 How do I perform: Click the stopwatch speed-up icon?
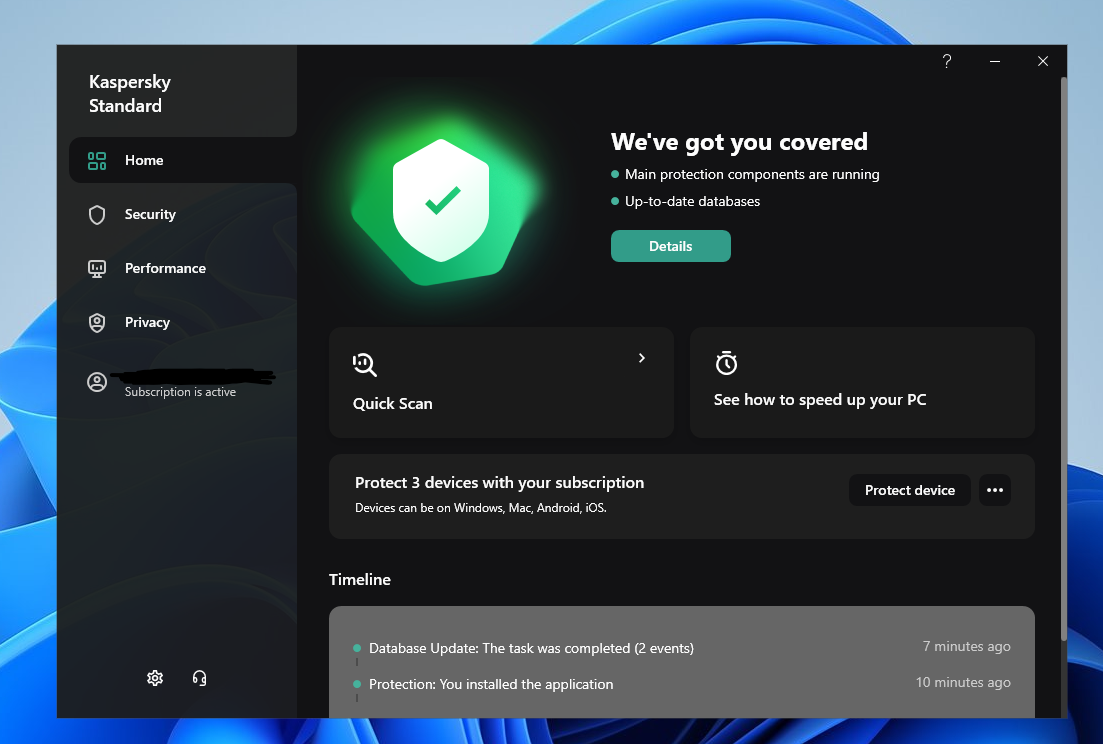(x=726, y=363)
